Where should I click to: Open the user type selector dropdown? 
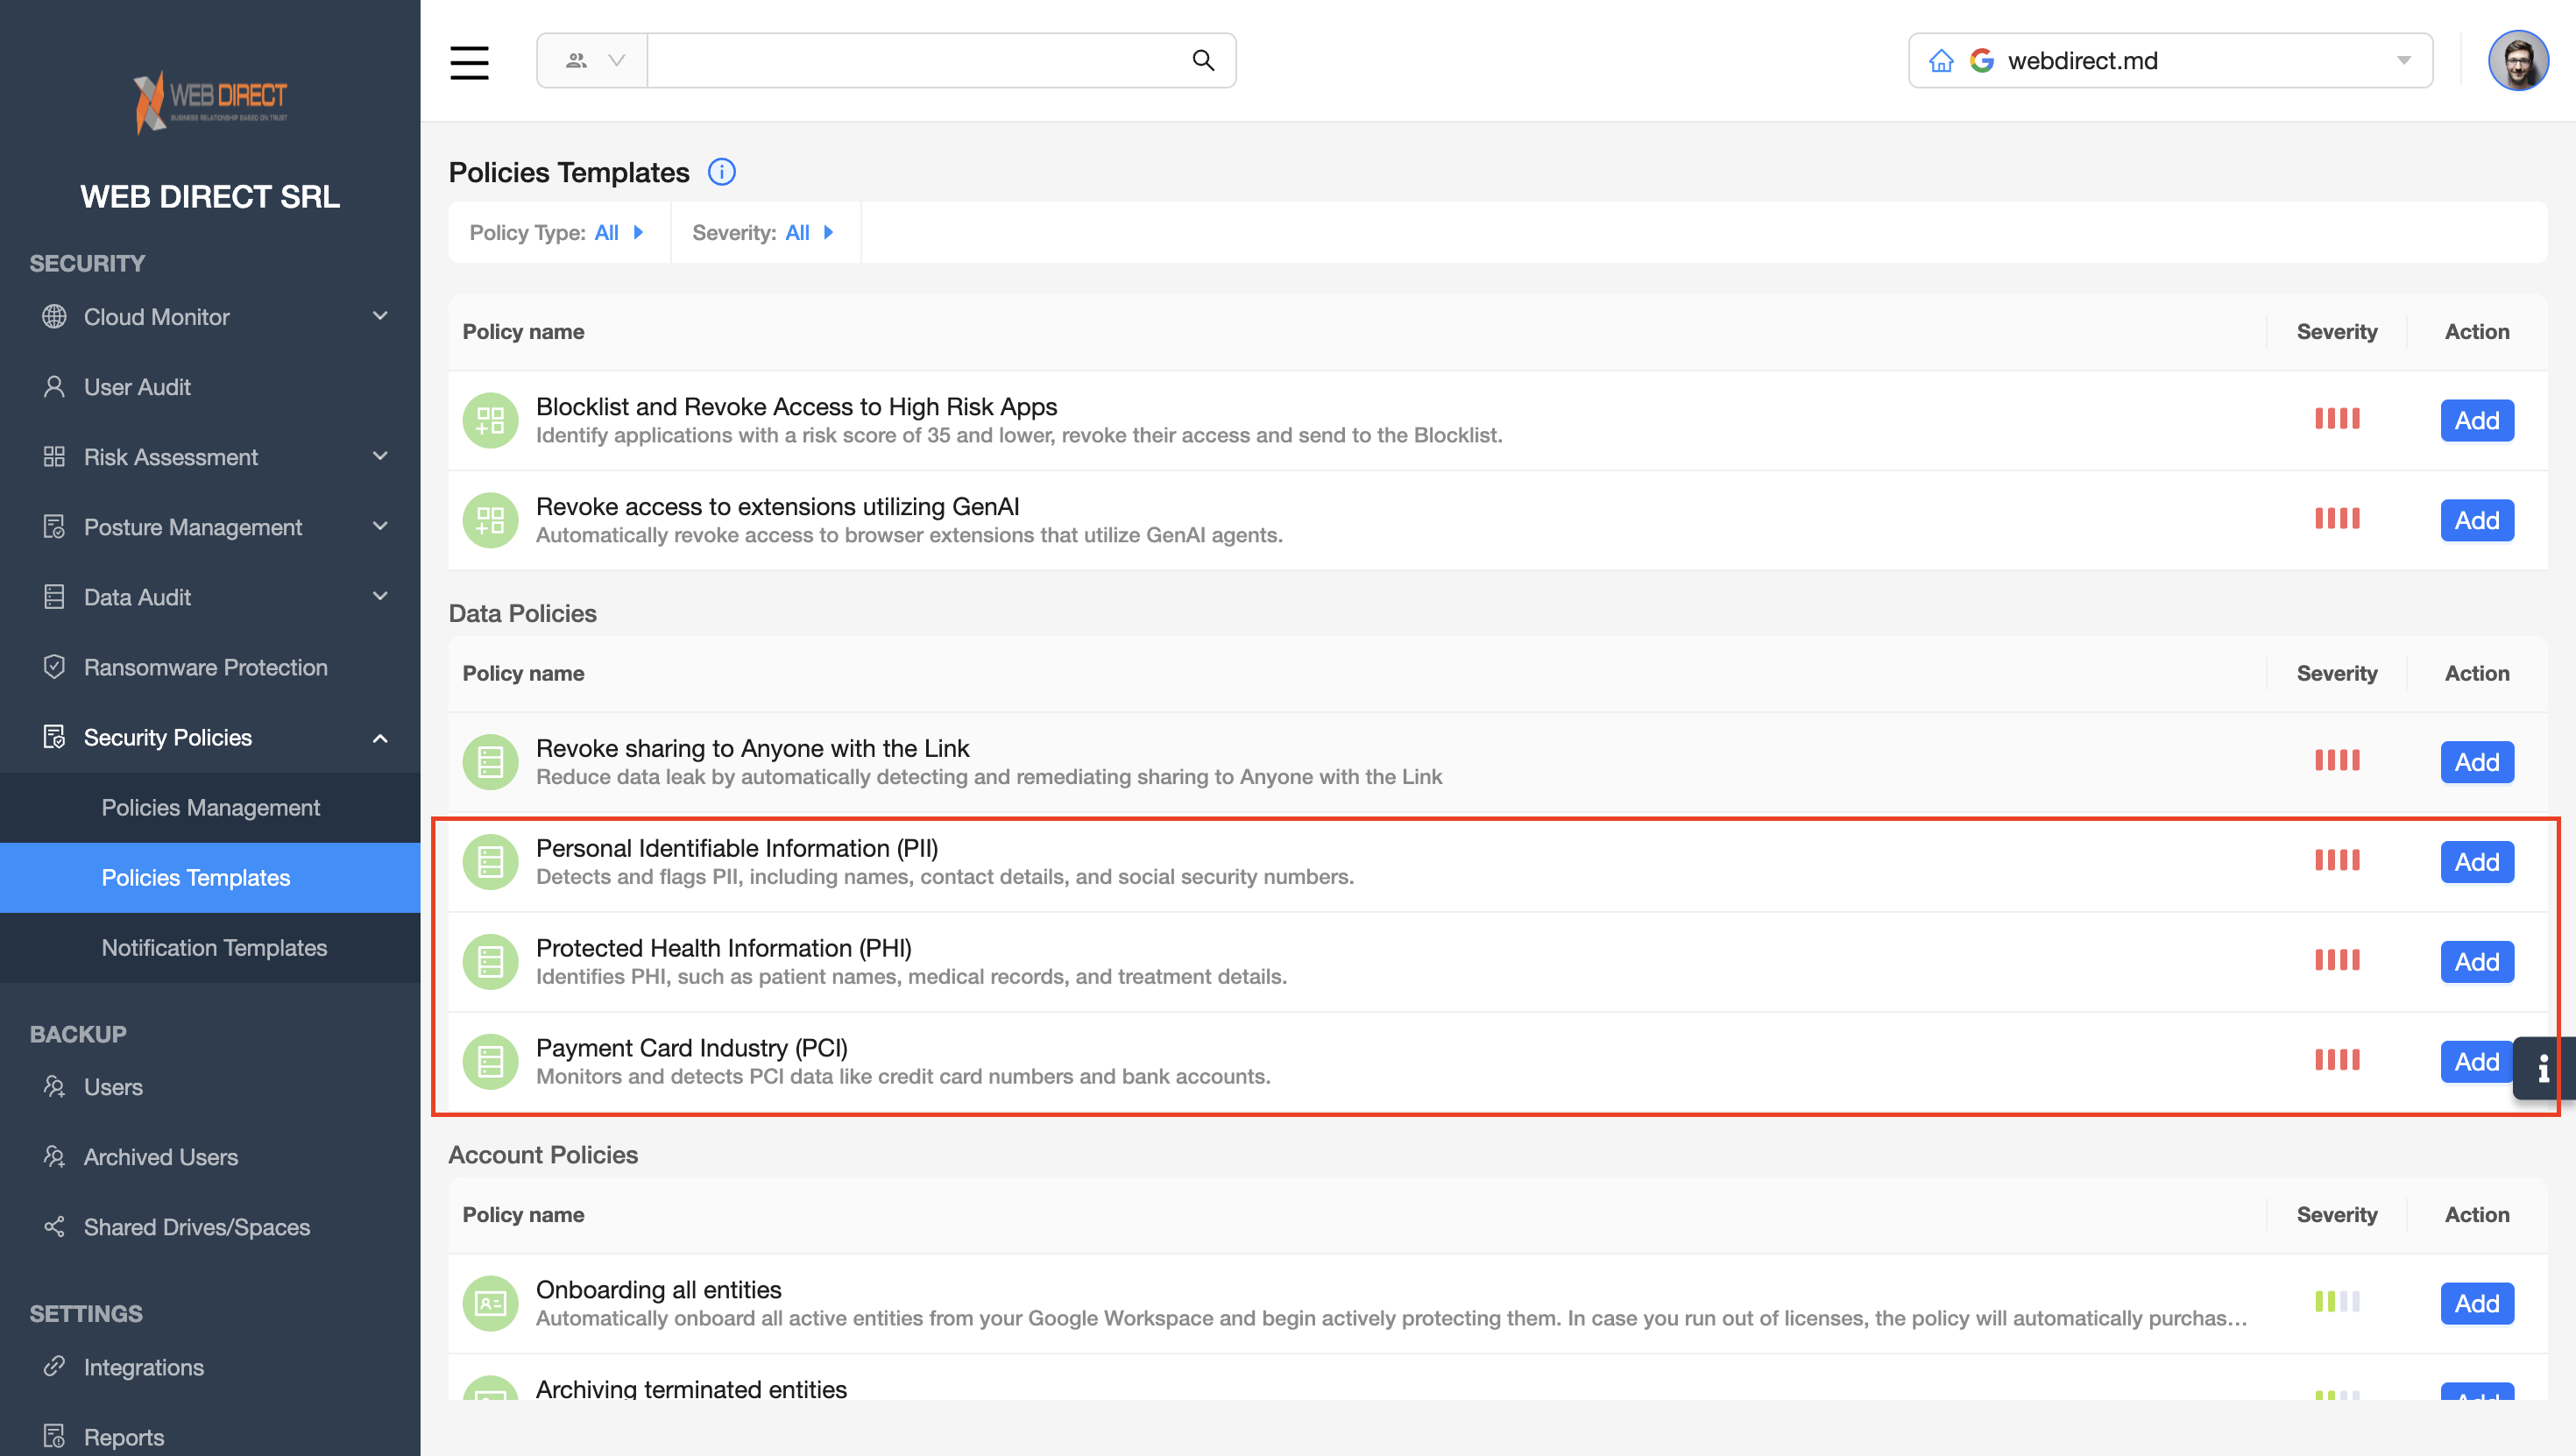point(593,61)
